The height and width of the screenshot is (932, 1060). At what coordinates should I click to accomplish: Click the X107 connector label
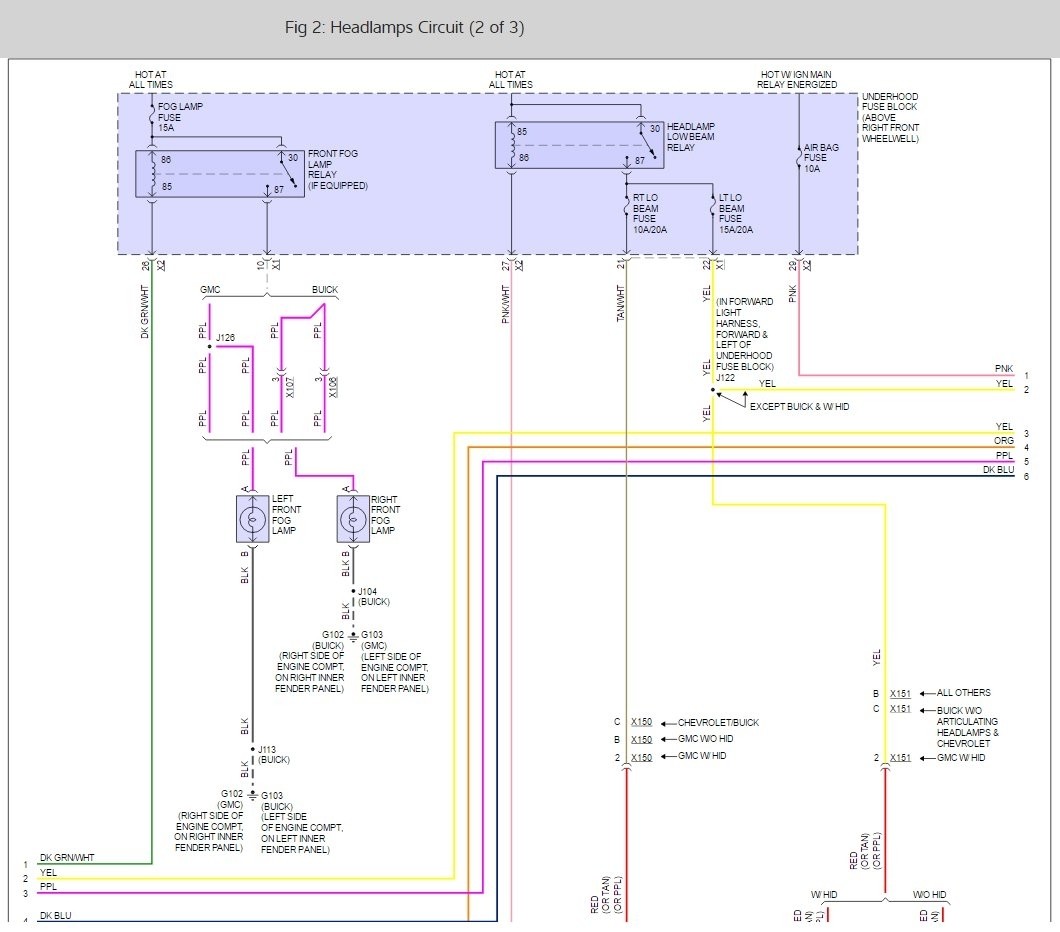(x=289, y=387)
